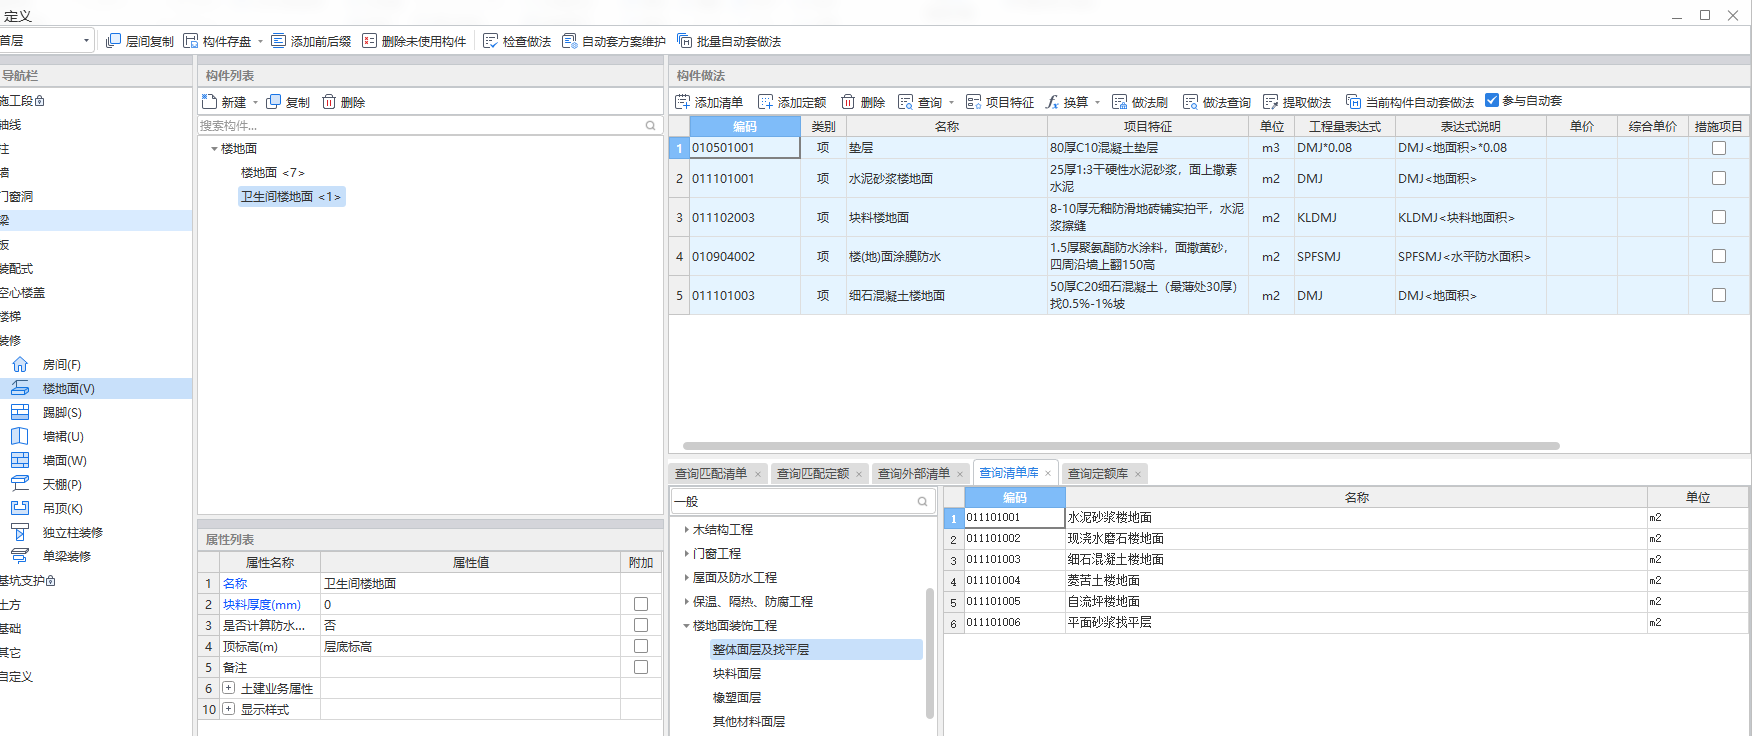
Task: Open 自动套方案维护
Action: click(x=613, y=41)
